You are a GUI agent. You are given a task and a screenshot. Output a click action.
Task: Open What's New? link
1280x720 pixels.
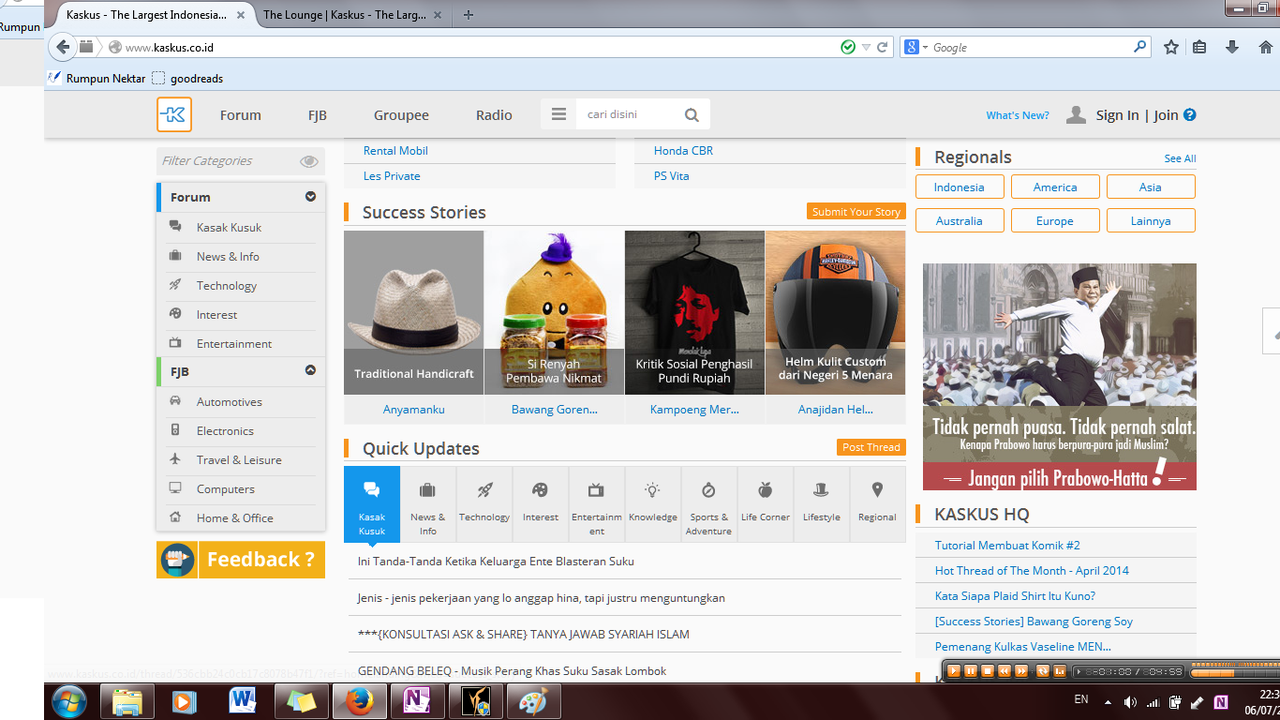pos(1017,115)
